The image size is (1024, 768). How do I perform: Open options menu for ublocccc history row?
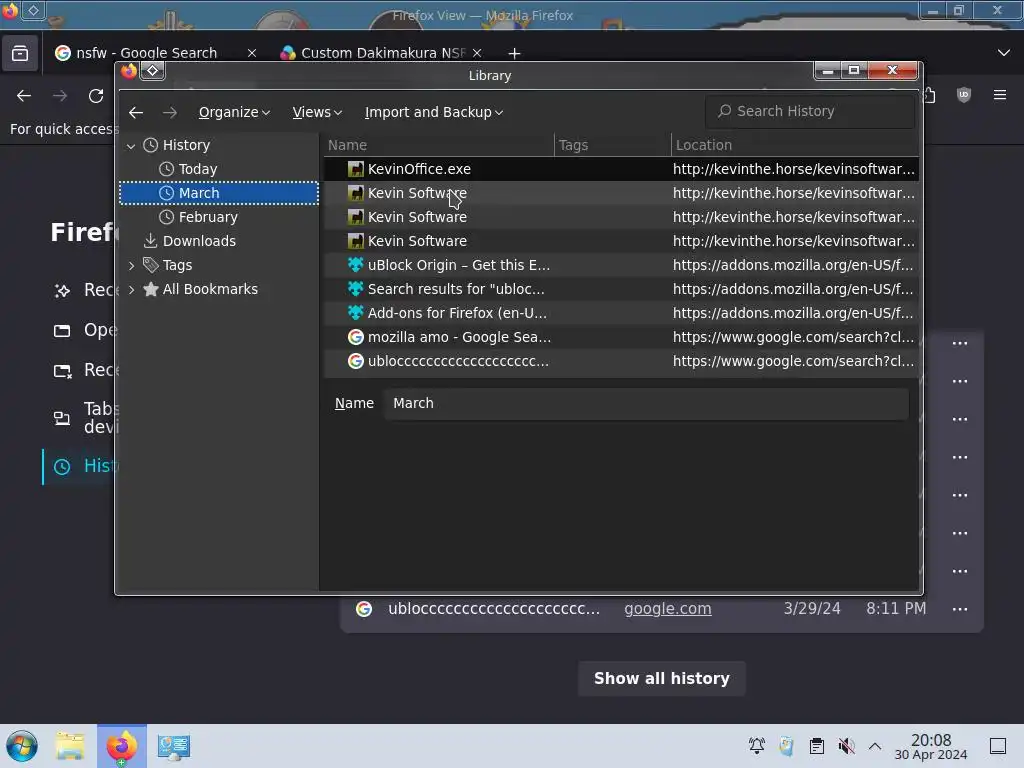tap(960, 609)
